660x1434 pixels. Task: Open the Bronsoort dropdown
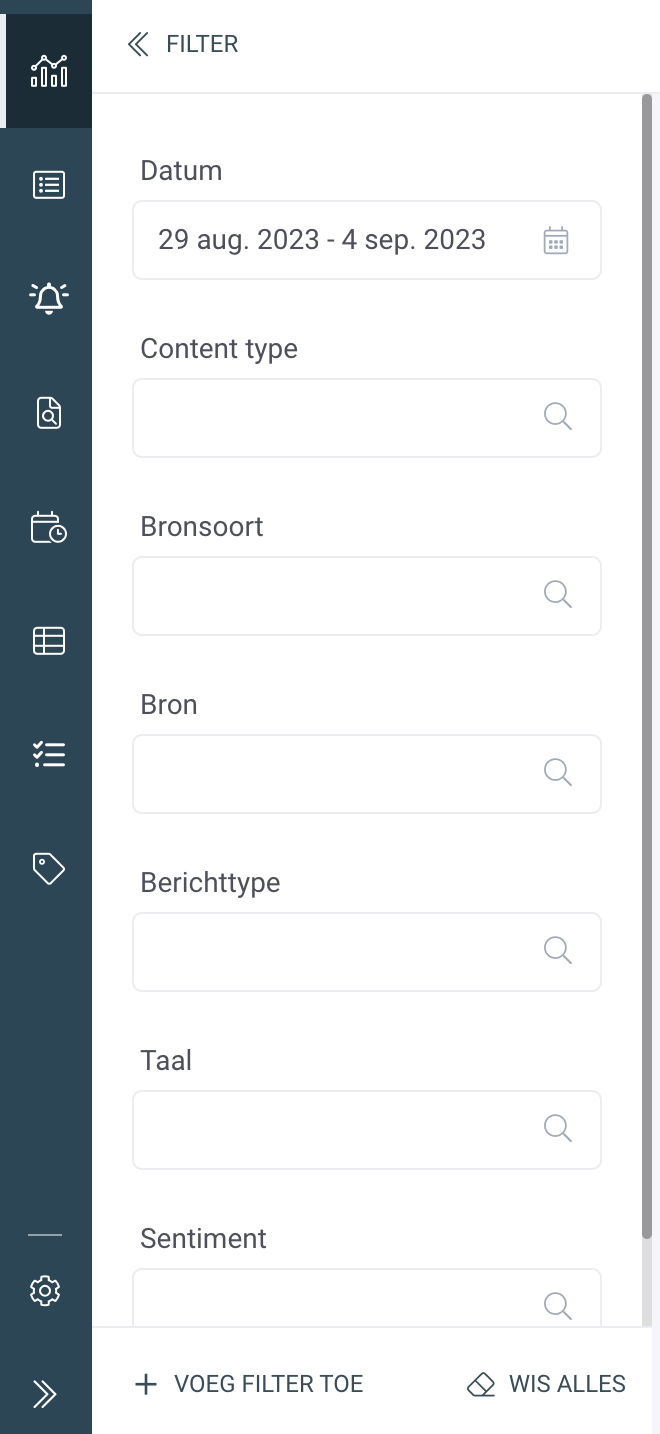click(367, 596)
